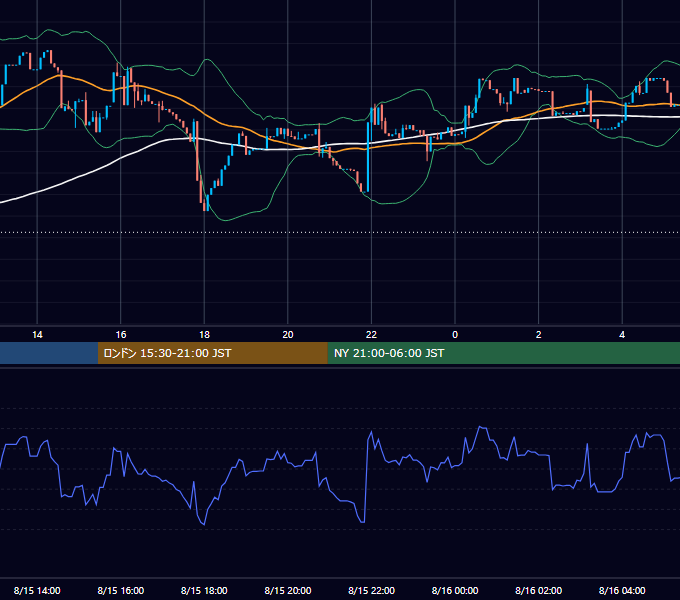The image size is (680, 600).
Task: Click the 8/16 02:00 date label
Action: (539, 590)
